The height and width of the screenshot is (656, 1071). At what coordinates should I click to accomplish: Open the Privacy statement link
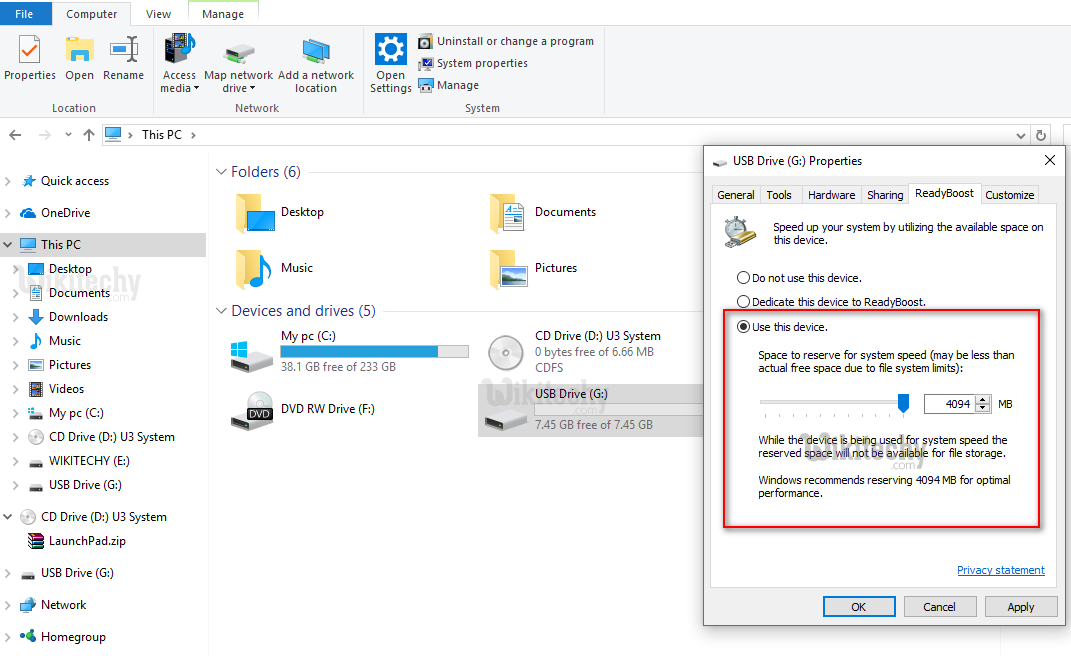pyautogui.click(x=1000, y=570)
